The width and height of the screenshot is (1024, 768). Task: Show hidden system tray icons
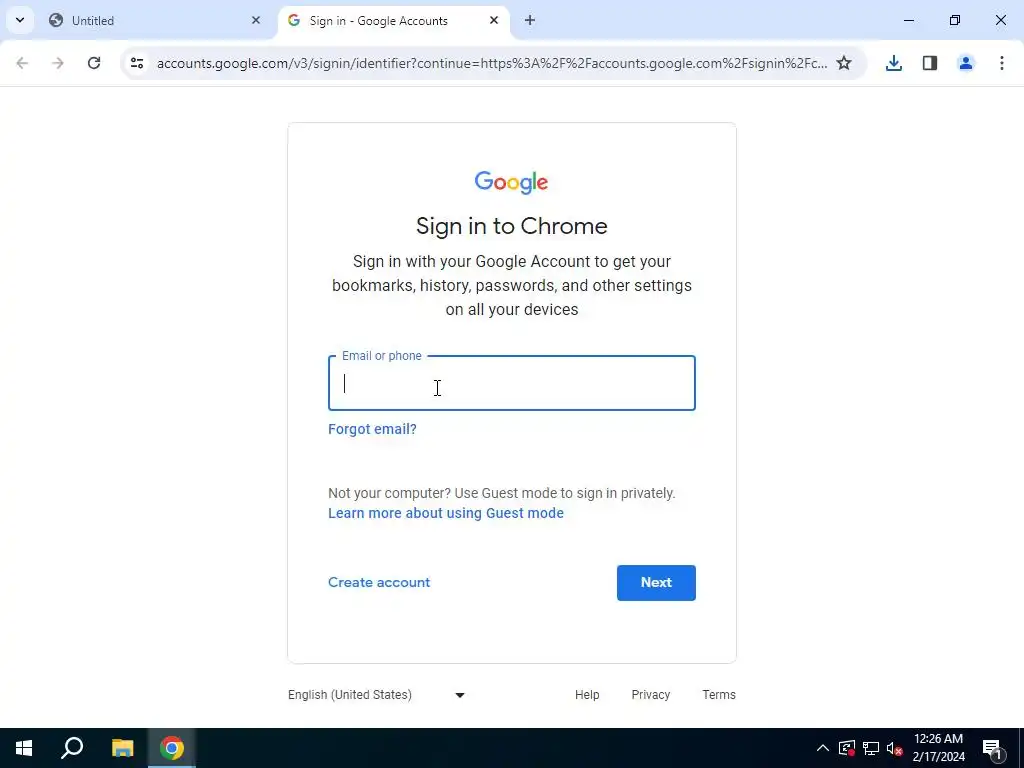point(823,748)
